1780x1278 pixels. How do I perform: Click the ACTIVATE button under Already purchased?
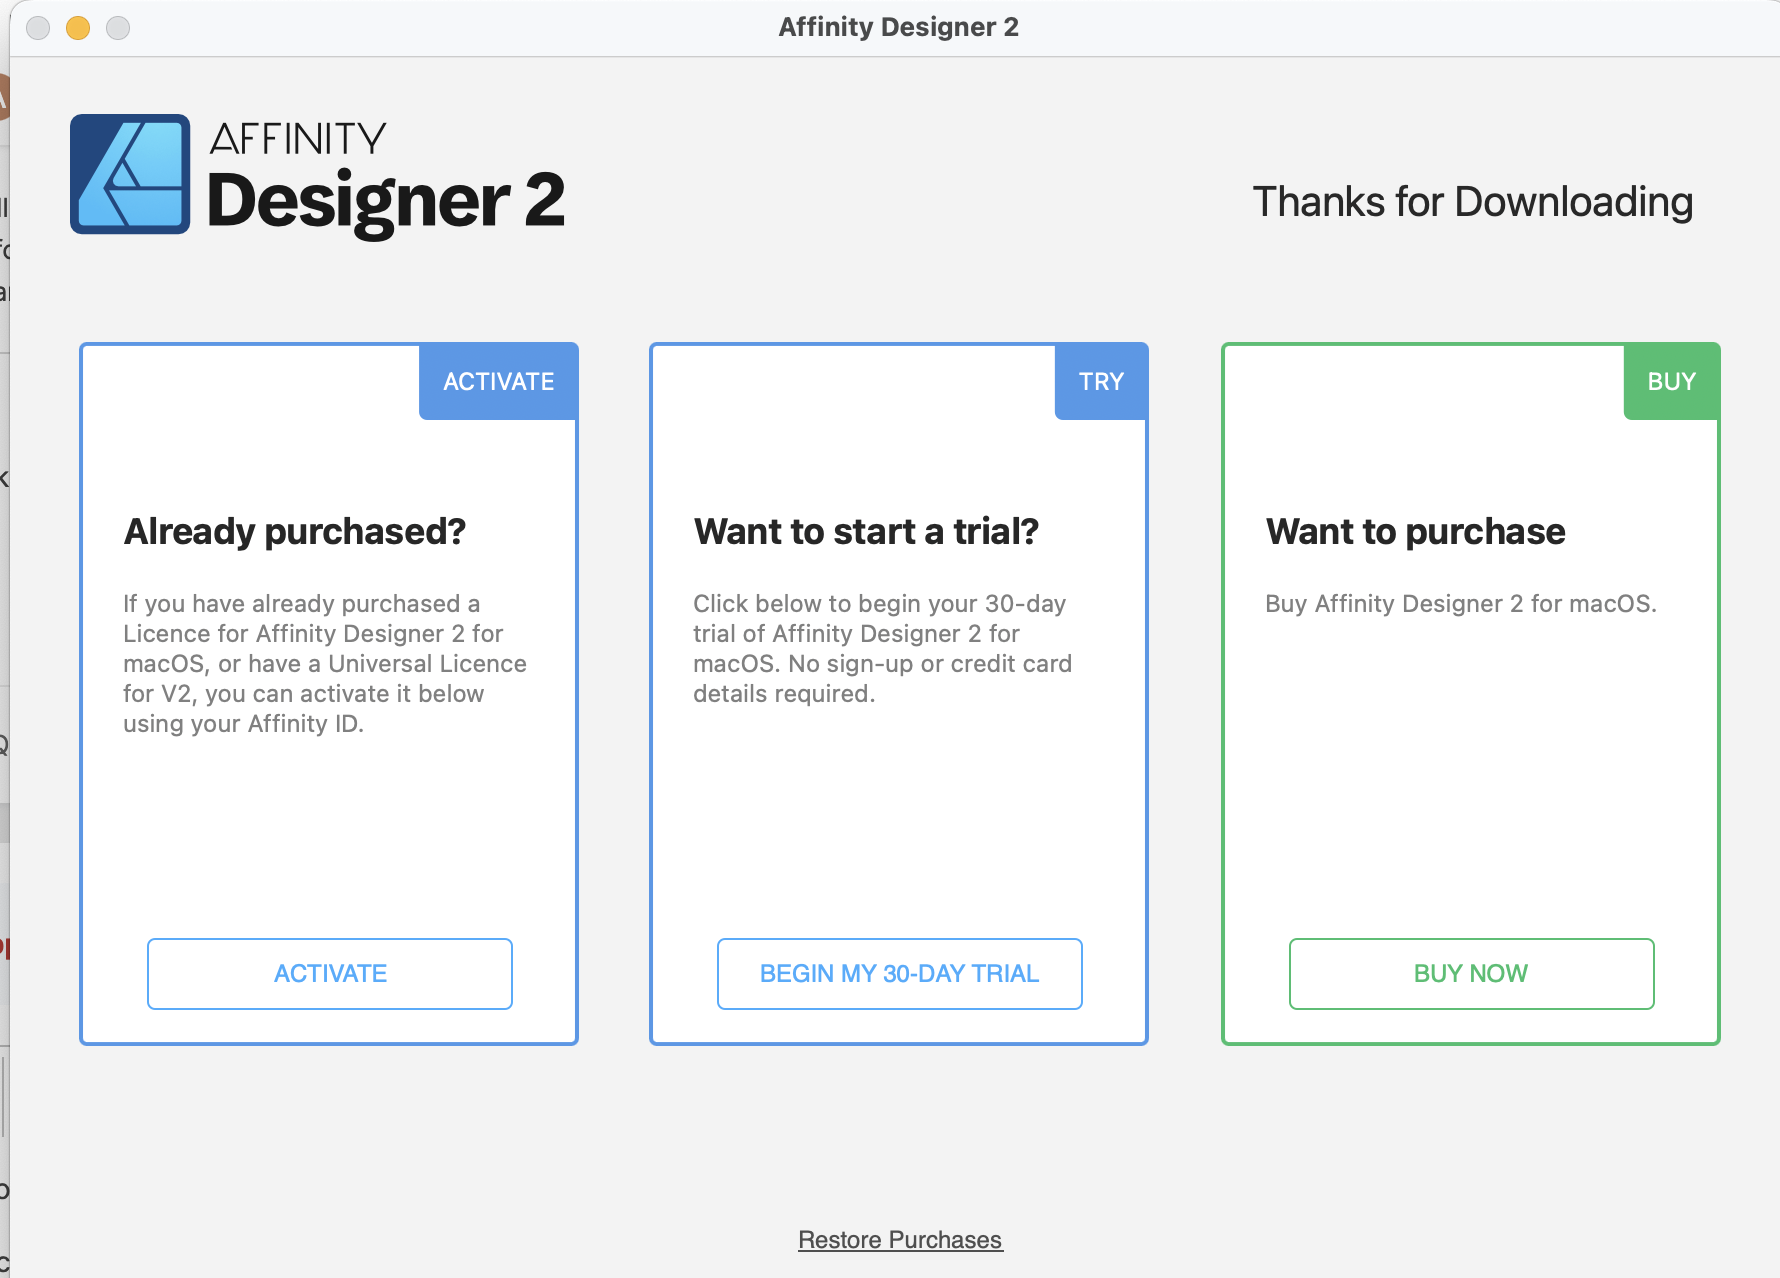330,973
